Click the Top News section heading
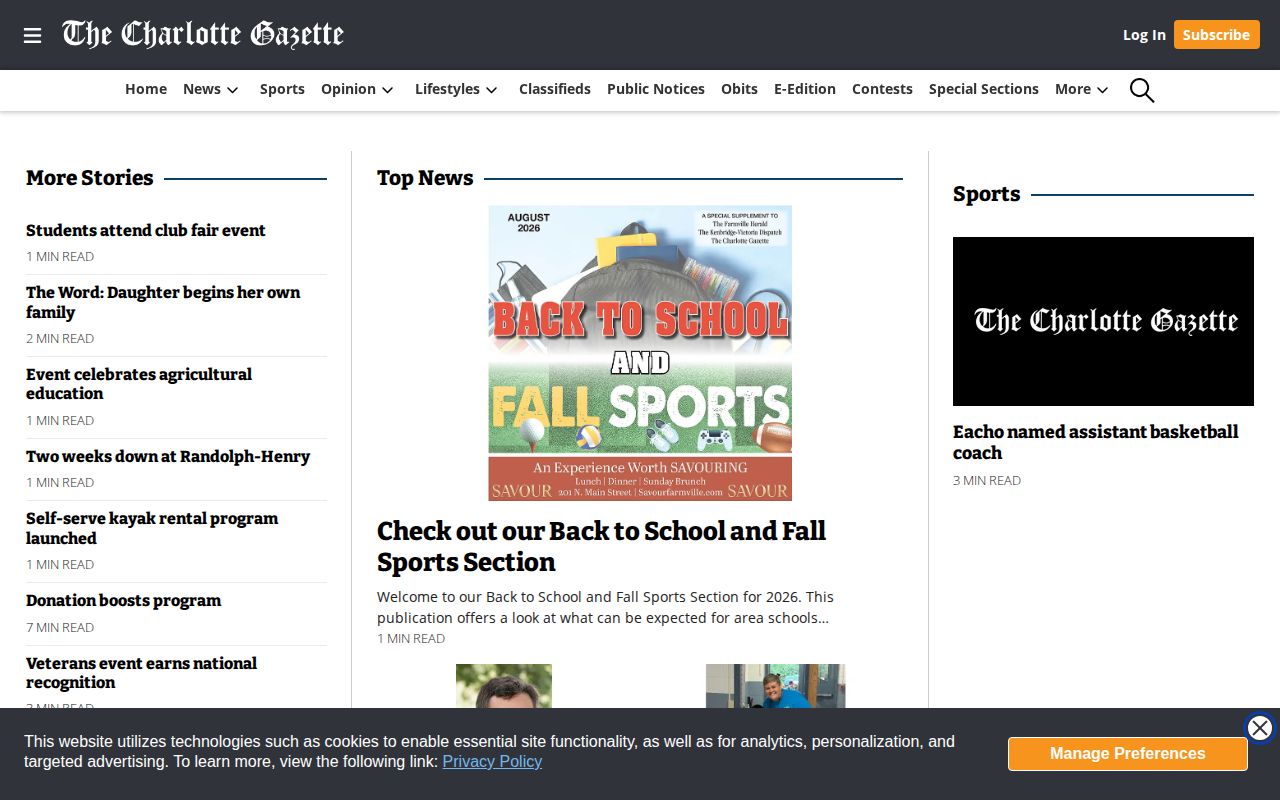Image resolution: width=1280 pixels, height=800 pixels. 425,178
